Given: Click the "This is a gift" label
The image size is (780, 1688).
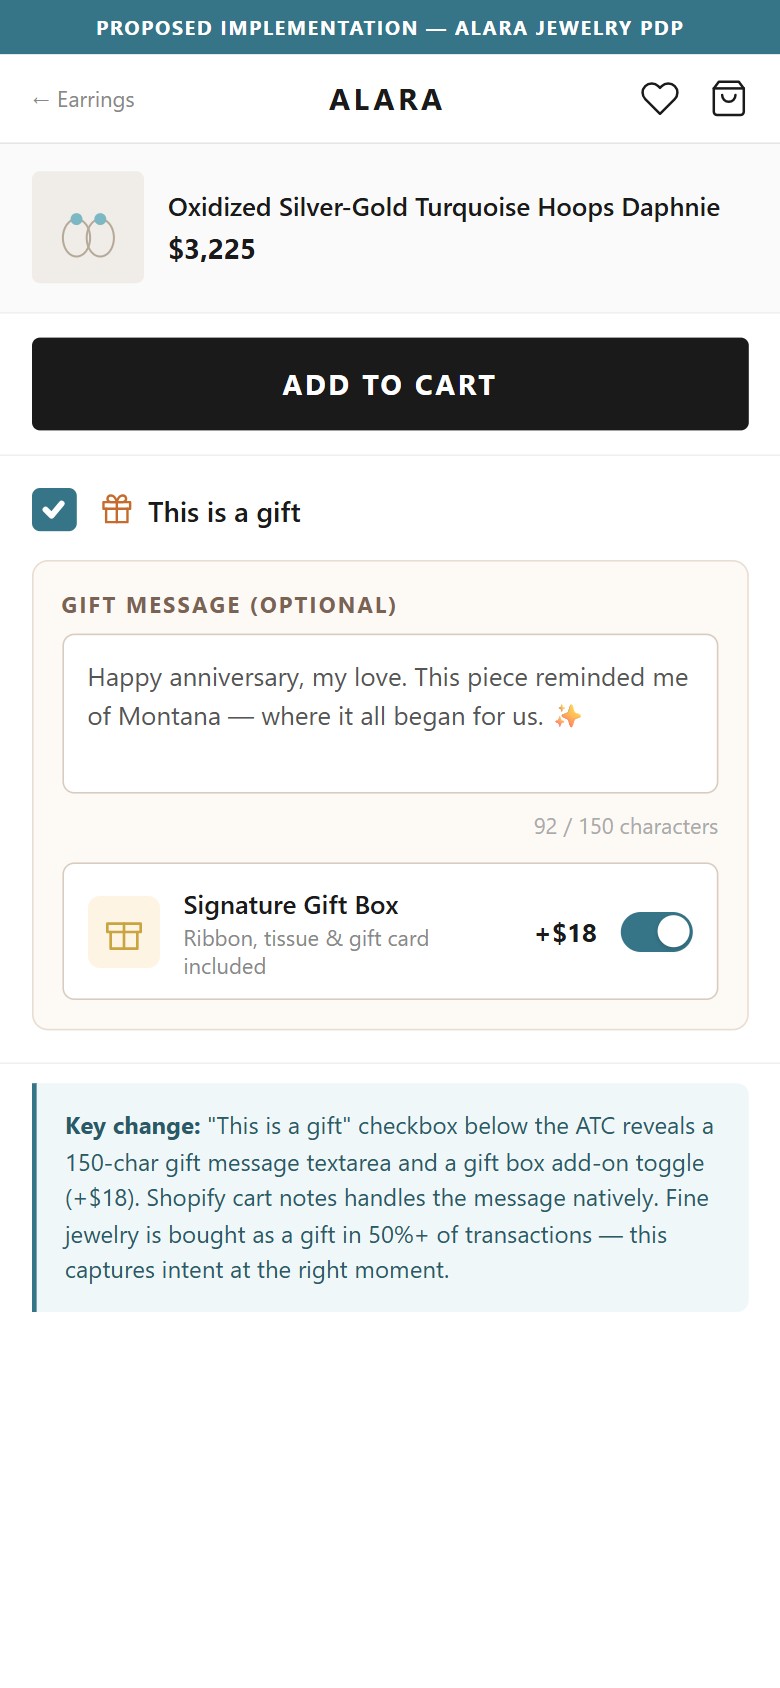Looking at the screenshot, I should tap(224, 512).
